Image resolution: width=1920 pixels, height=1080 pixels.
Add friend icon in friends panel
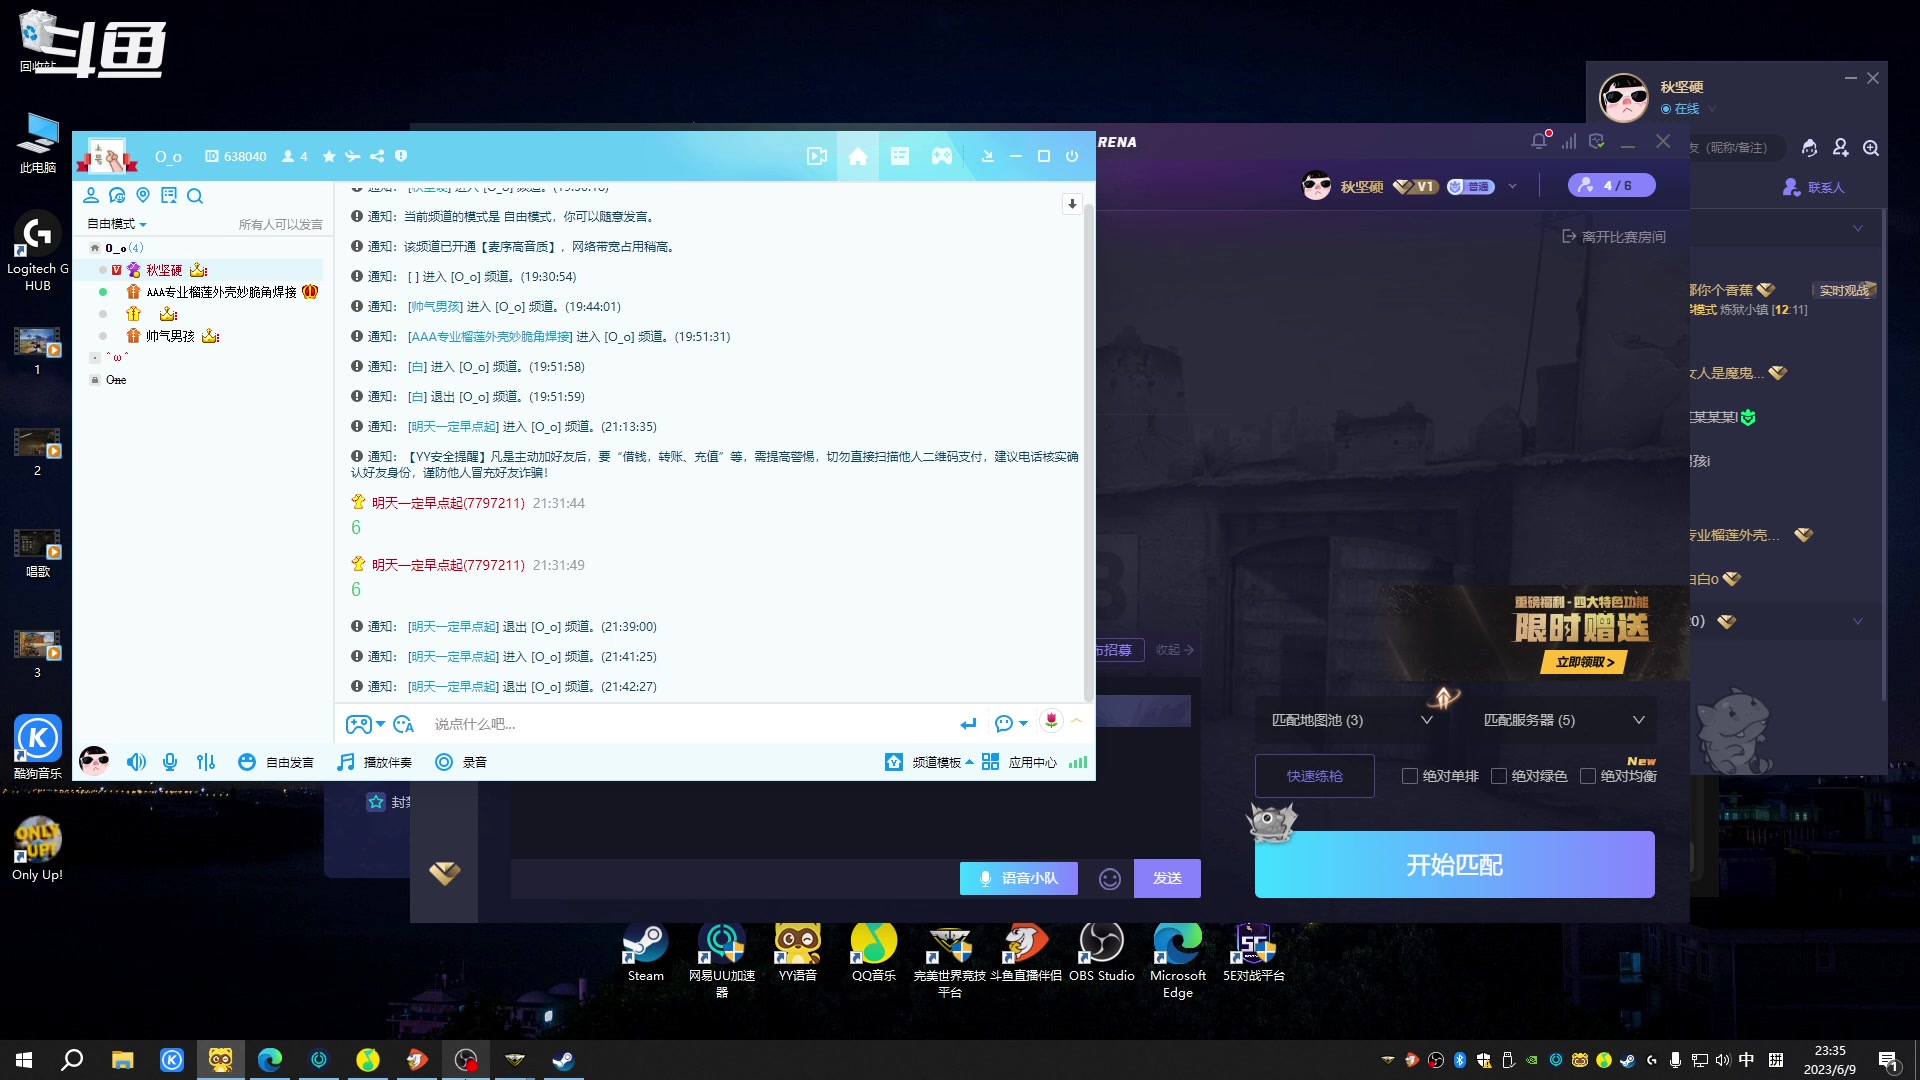(x=1841, y=148)
